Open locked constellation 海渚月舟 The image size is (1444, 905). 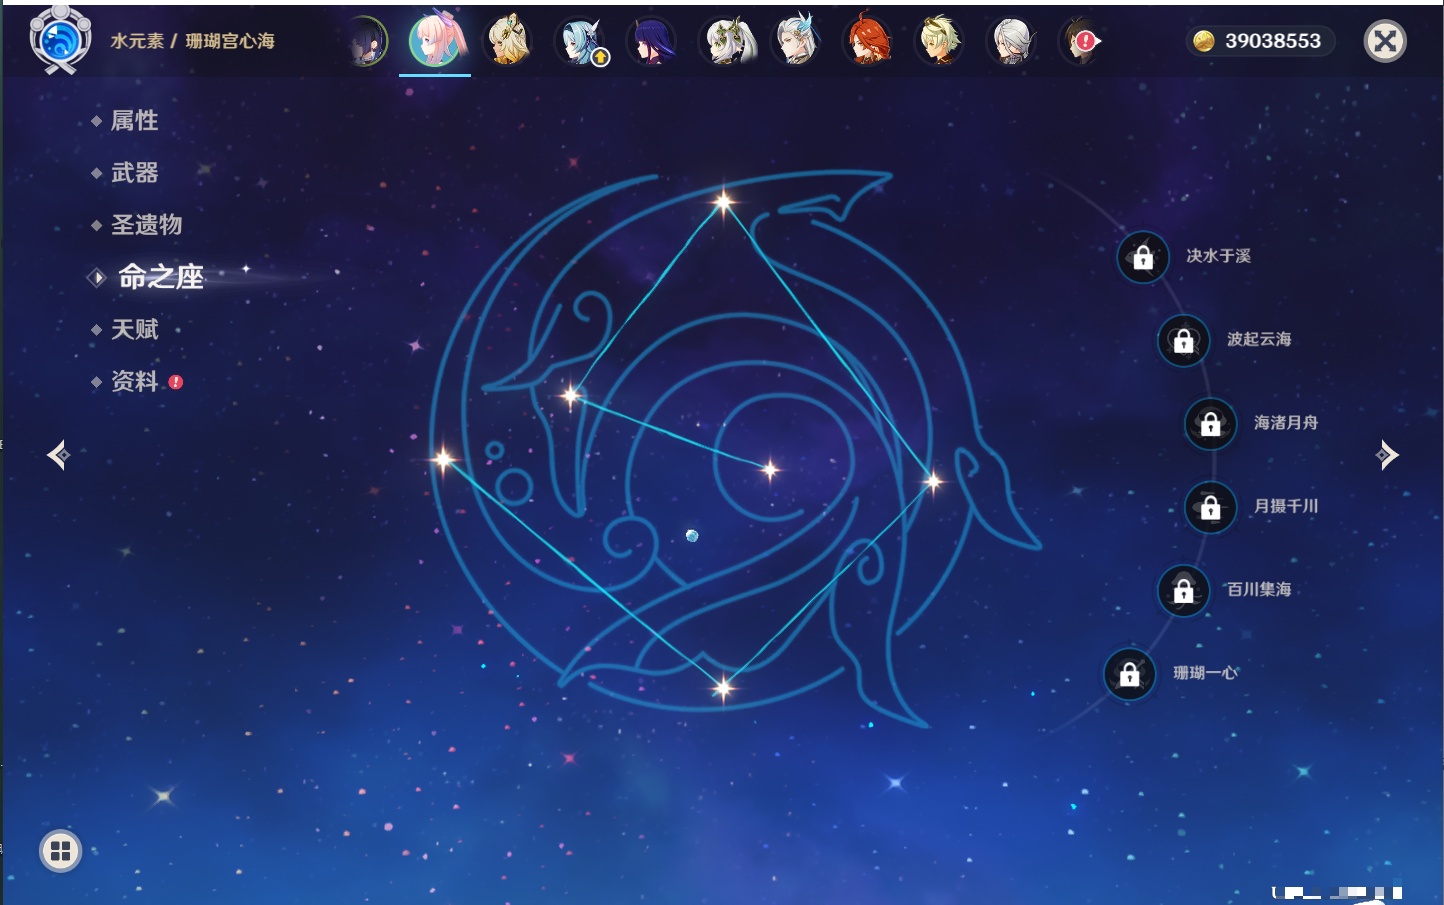pos(1210,423)
